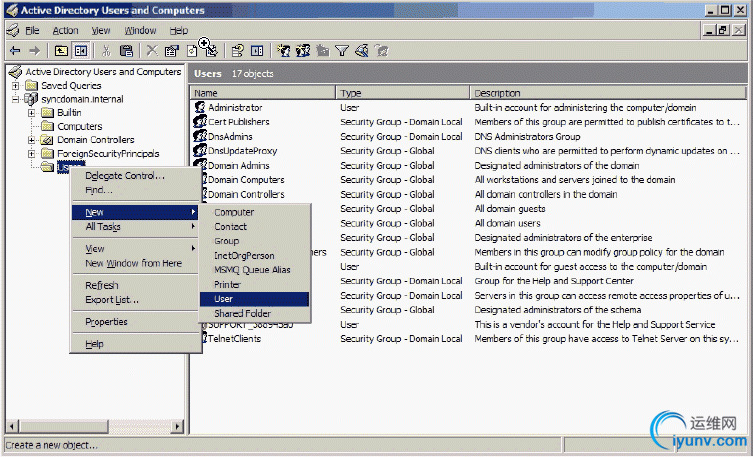Click the Forward arrow toolbar icon

34,50
